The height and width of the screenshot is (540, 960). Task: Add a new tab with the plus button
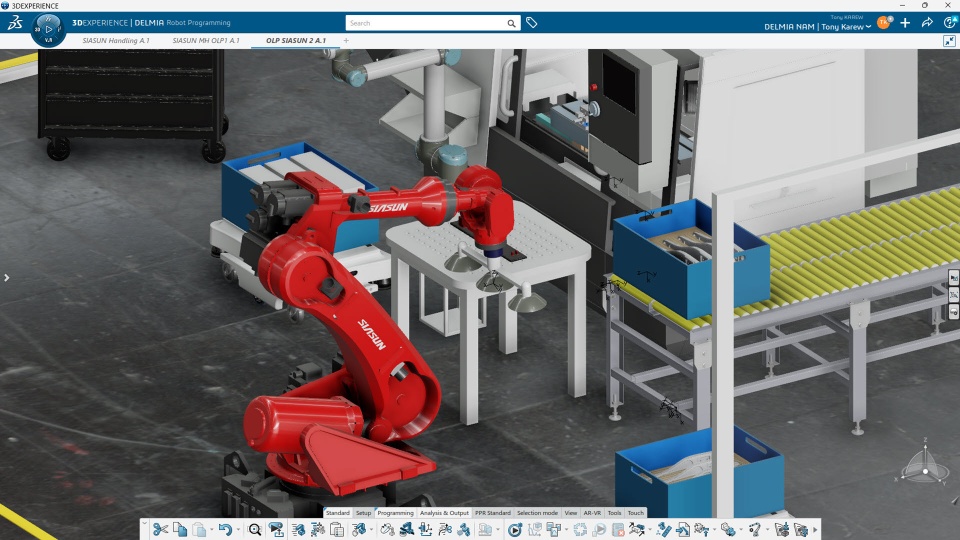pos(346,40)
